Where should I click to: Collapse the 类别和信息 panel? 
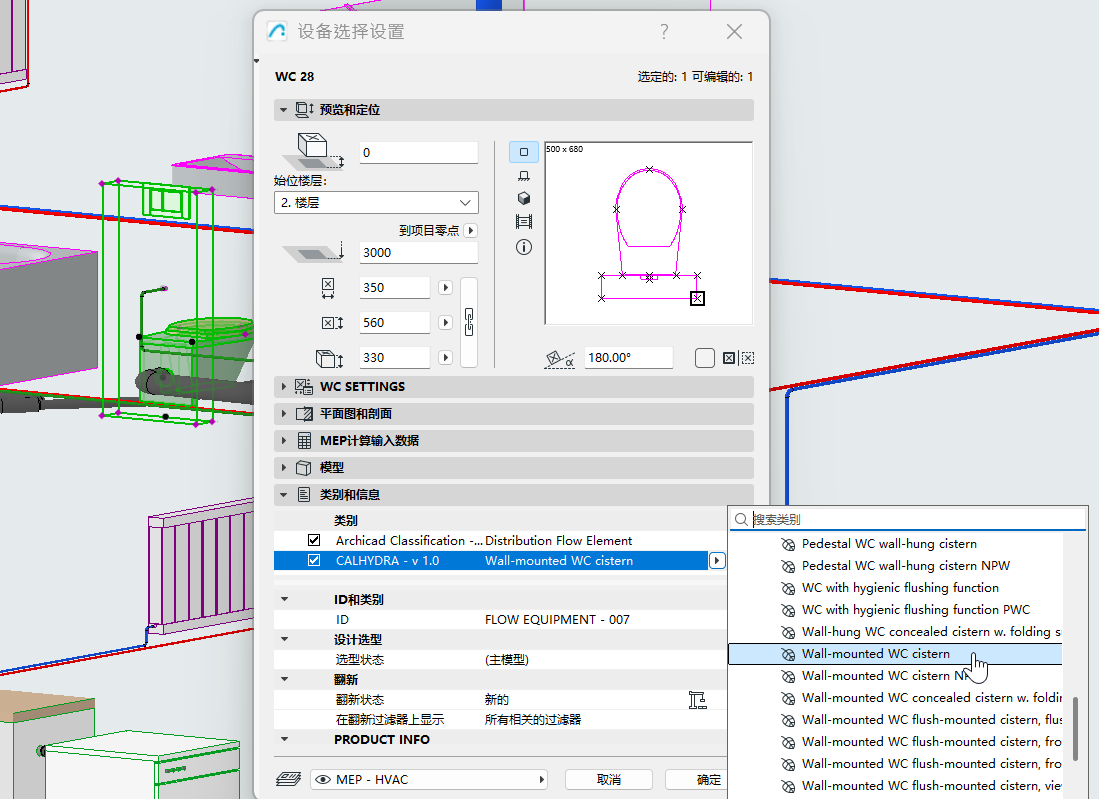[283, 495]
